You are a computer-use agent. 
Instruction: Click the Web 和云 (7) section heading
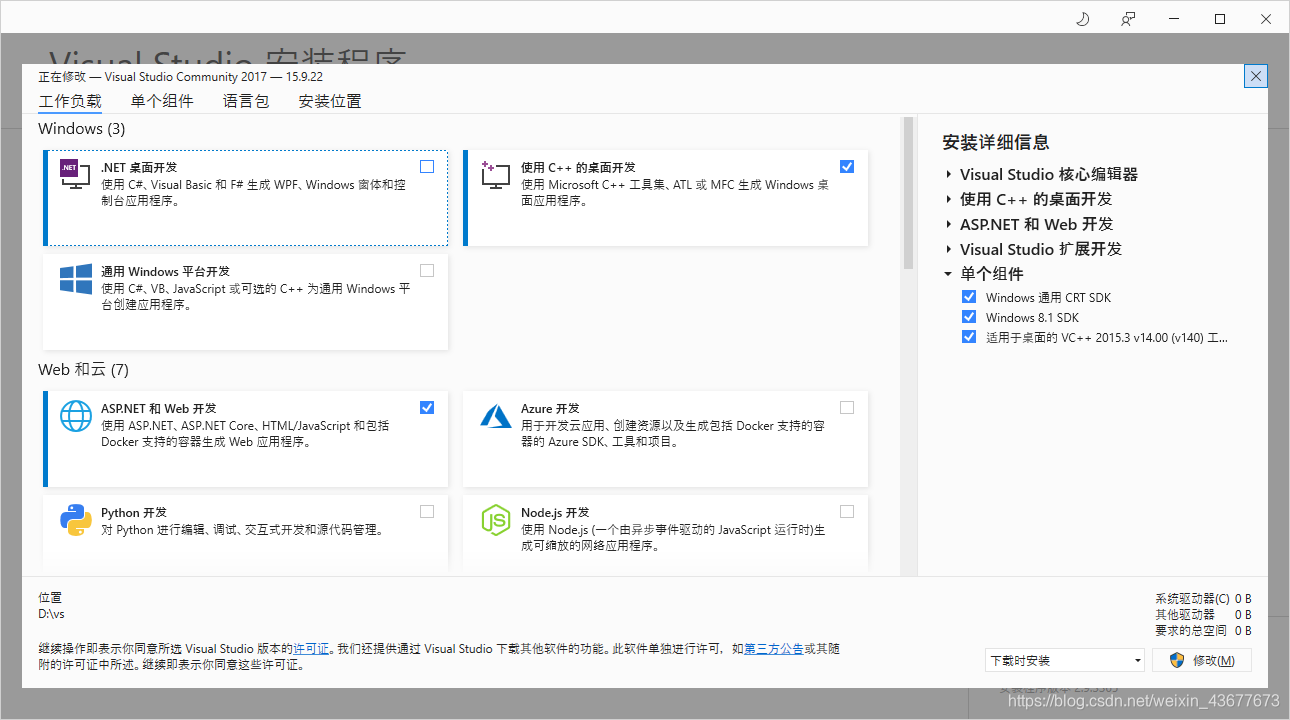coord(84,370)
